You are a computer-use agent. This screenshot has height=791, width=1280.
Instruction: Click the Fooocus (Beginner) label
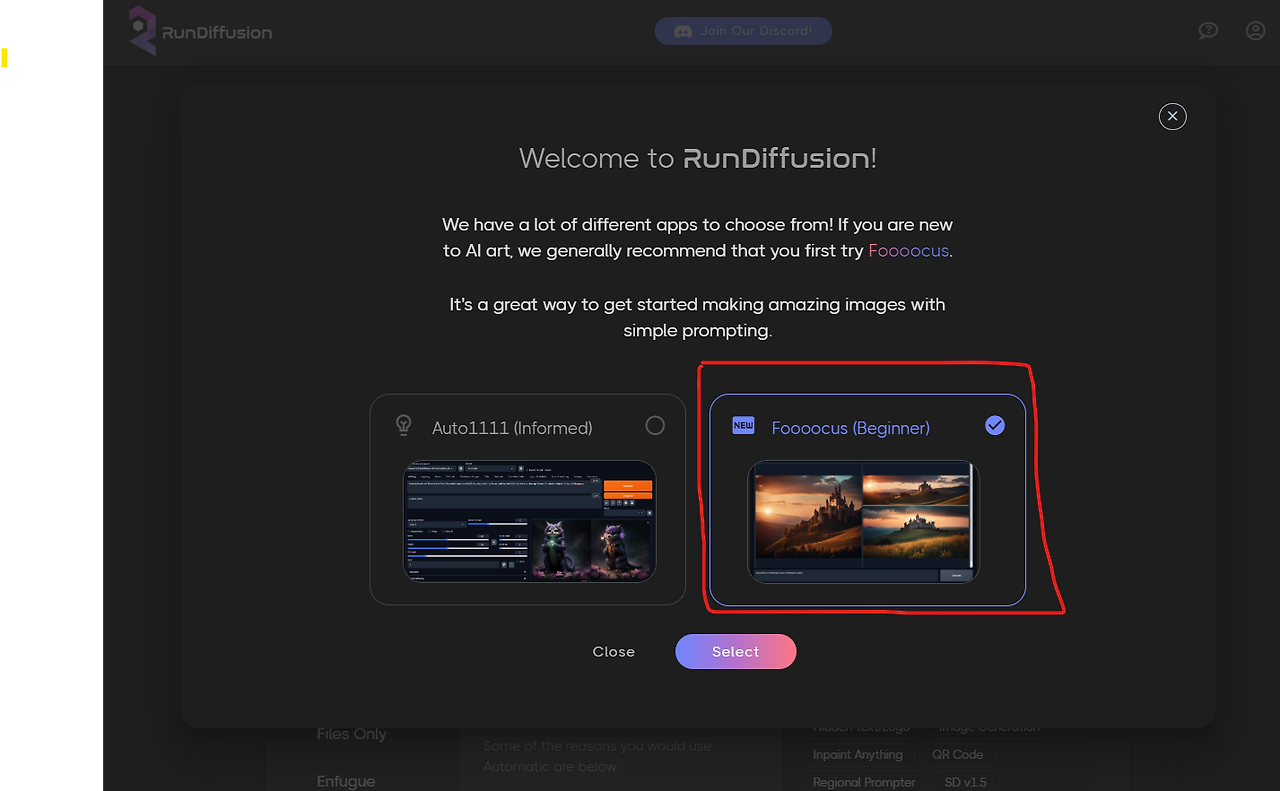click(x=851, y=428)
